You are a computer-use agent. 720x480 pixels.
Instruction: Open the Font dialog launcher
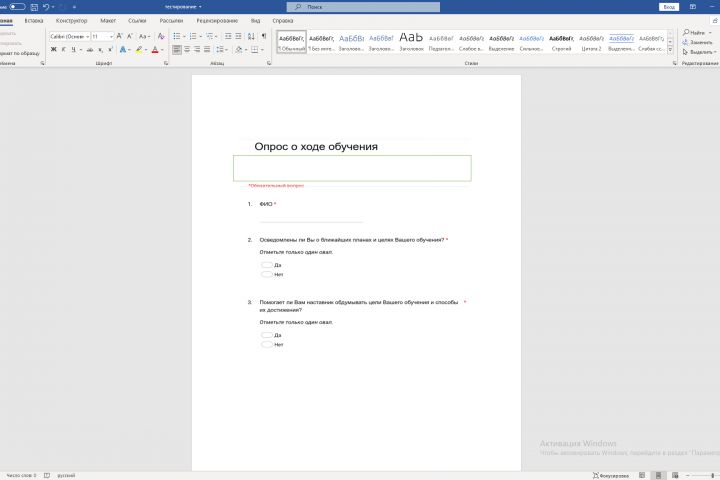point(166,63)
